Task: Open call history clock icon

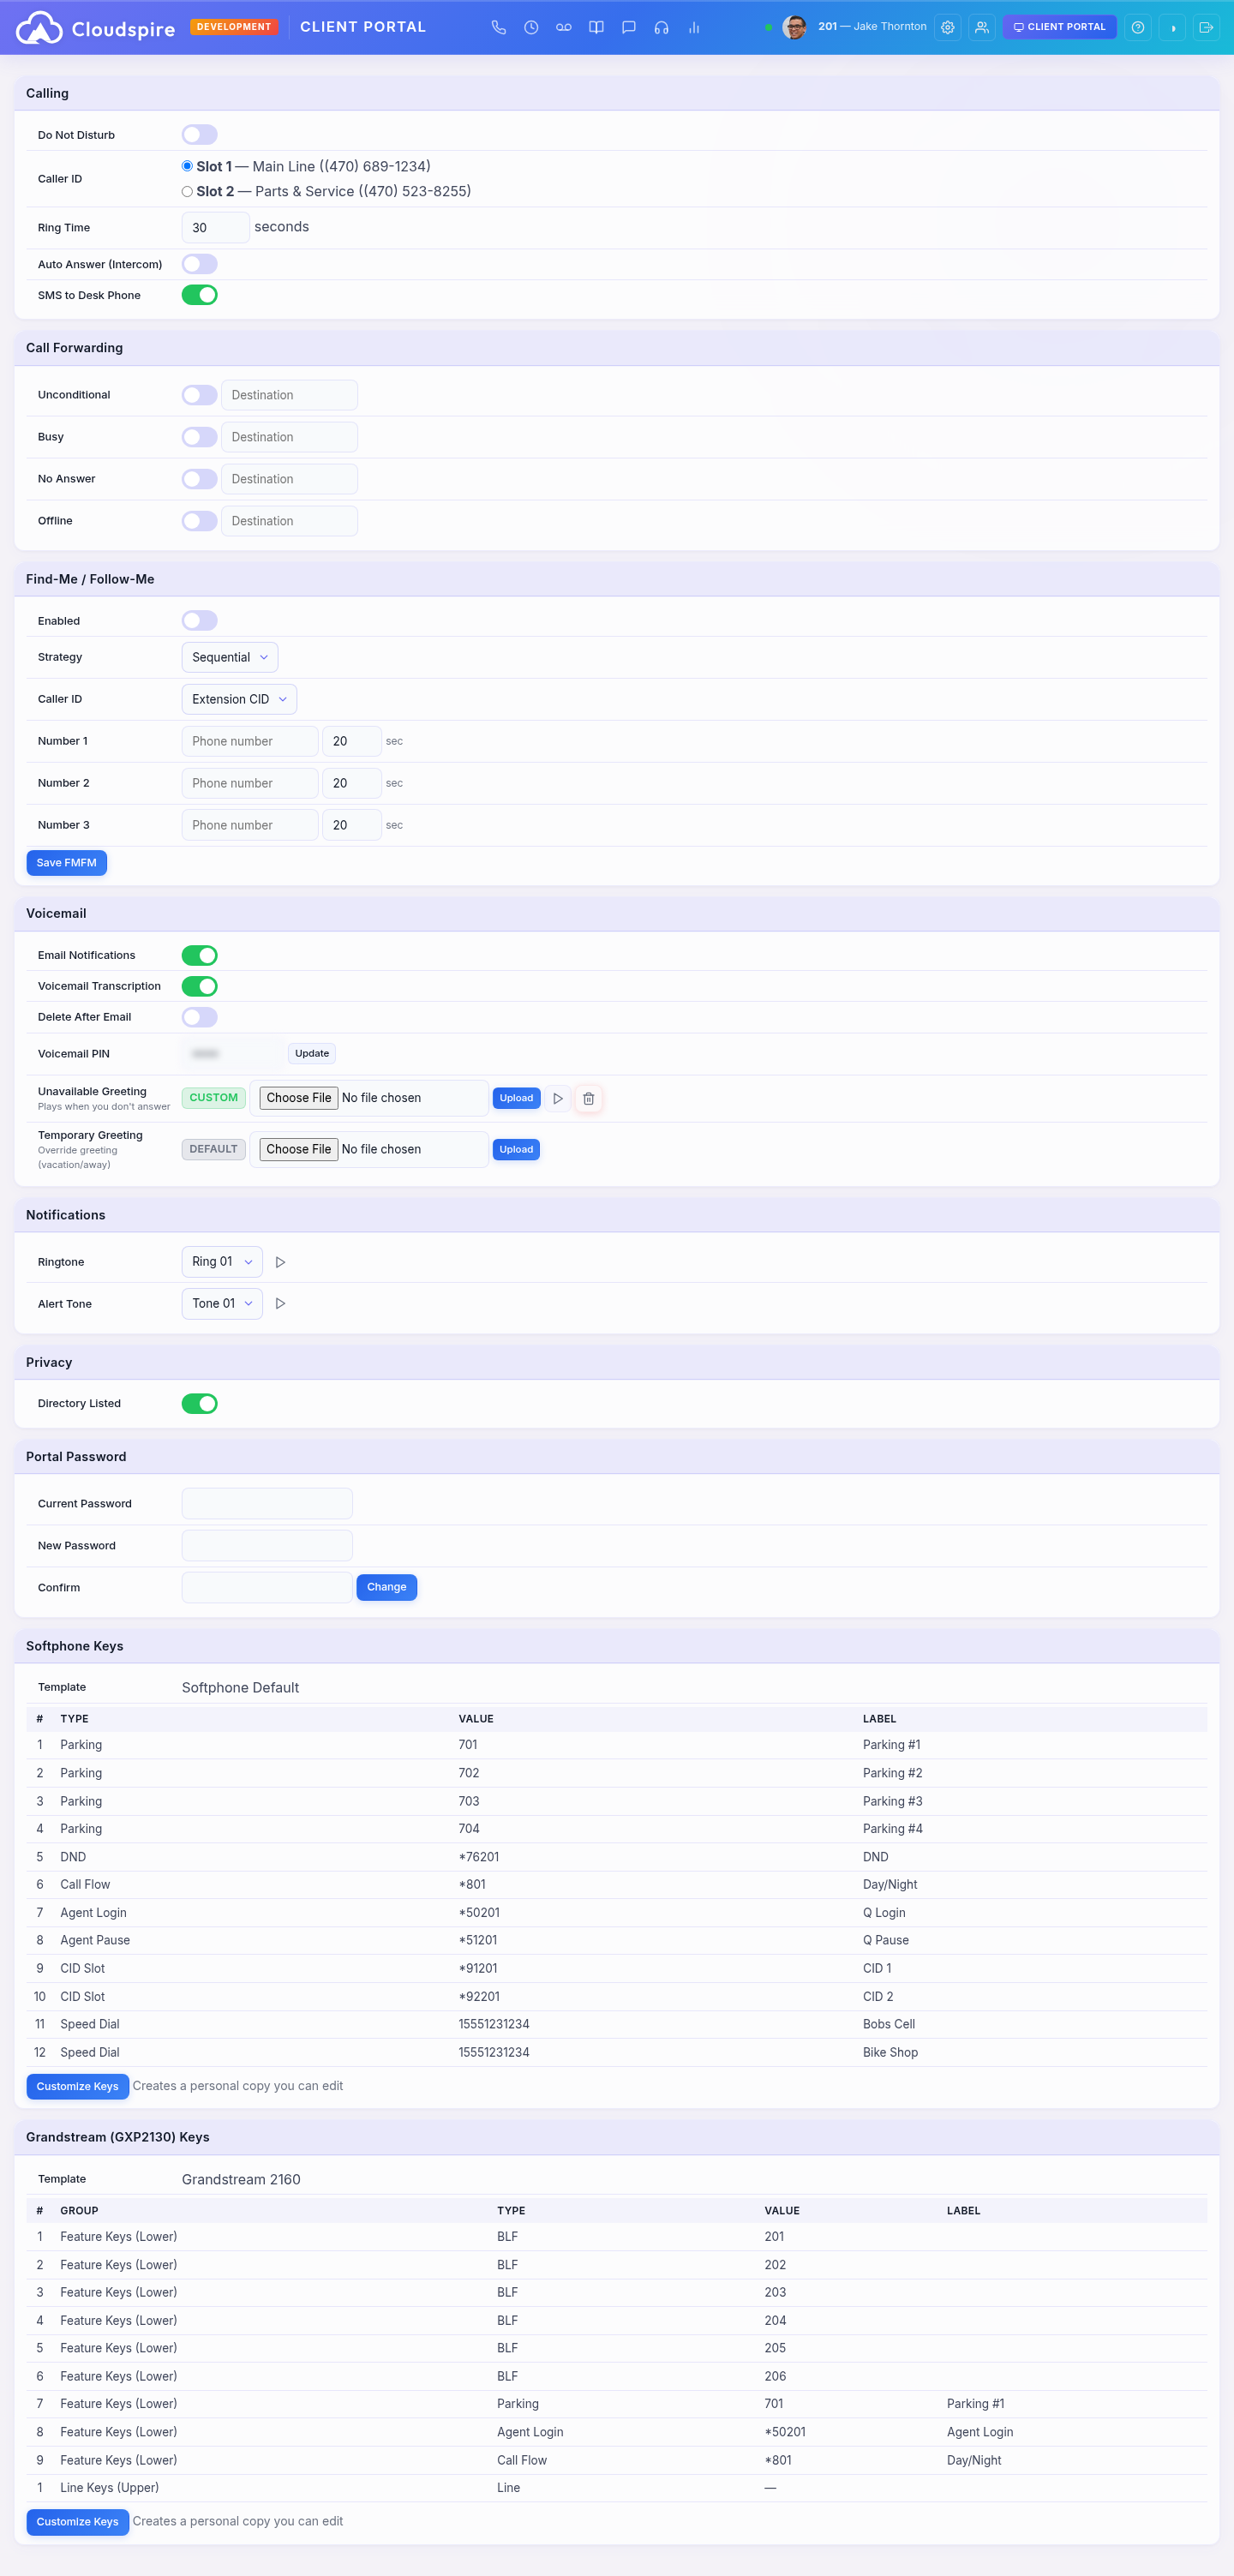Action: pos(531,27)
